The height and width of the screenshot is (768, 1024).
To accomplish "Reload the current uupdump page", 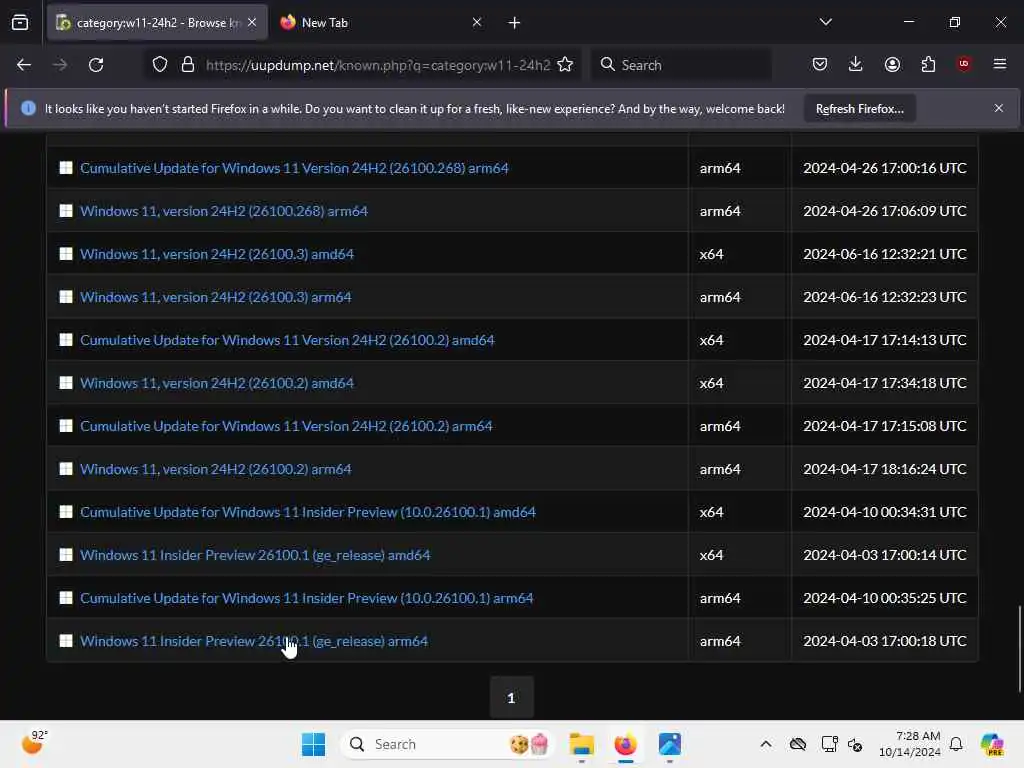I will point(96,65).
